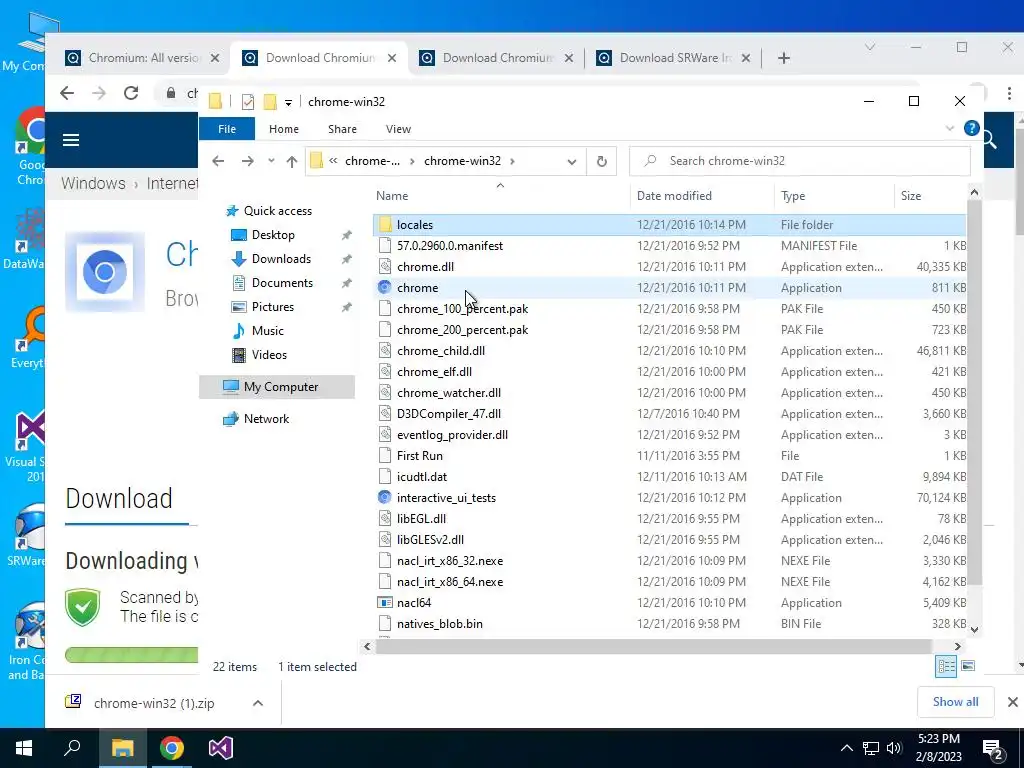Open the notification center
Viewport: 1024px width, 768px height.
pos(993,748)
